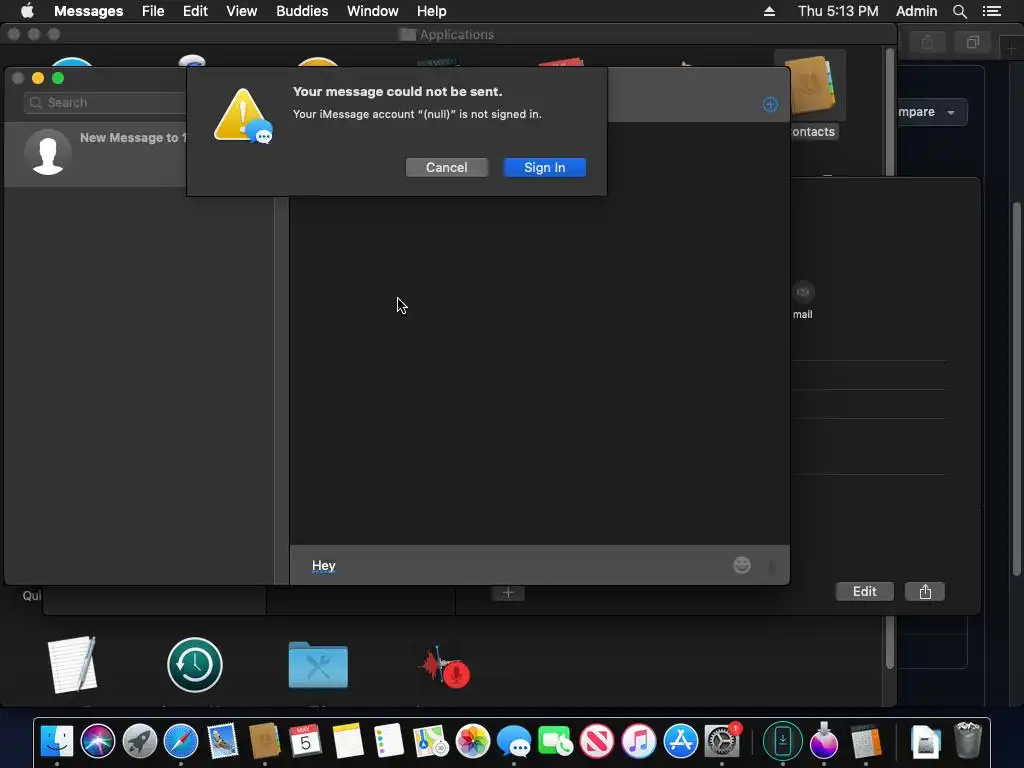Open News from the Dock
Viewport: 1024px width, 768px height.
tap(597, 741)
